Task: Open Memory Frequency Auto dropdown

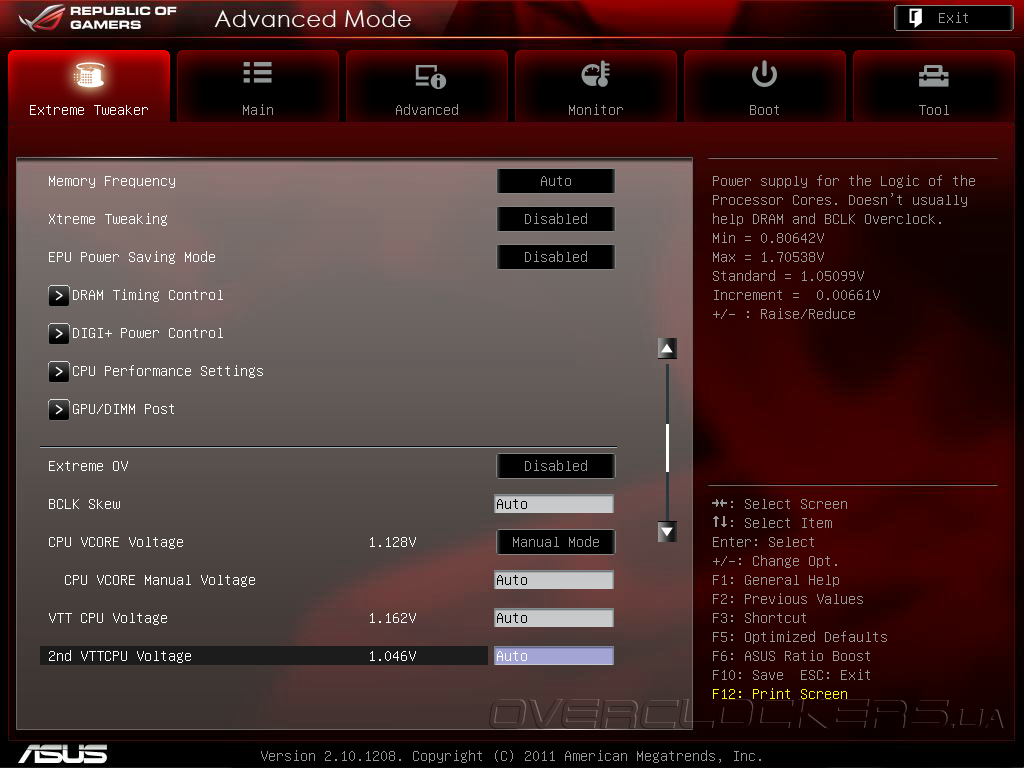Action: [x=556, y=181]
